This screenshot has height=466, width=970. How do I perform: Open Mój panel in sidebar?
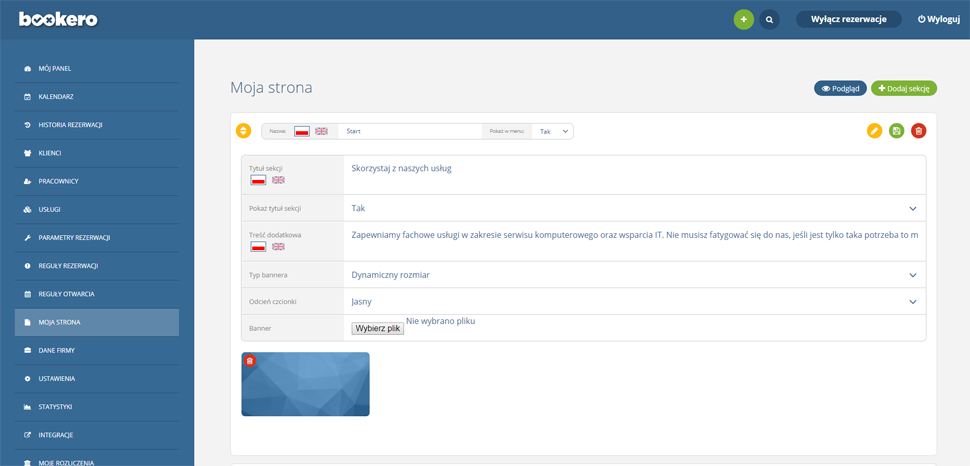[97, 69]
